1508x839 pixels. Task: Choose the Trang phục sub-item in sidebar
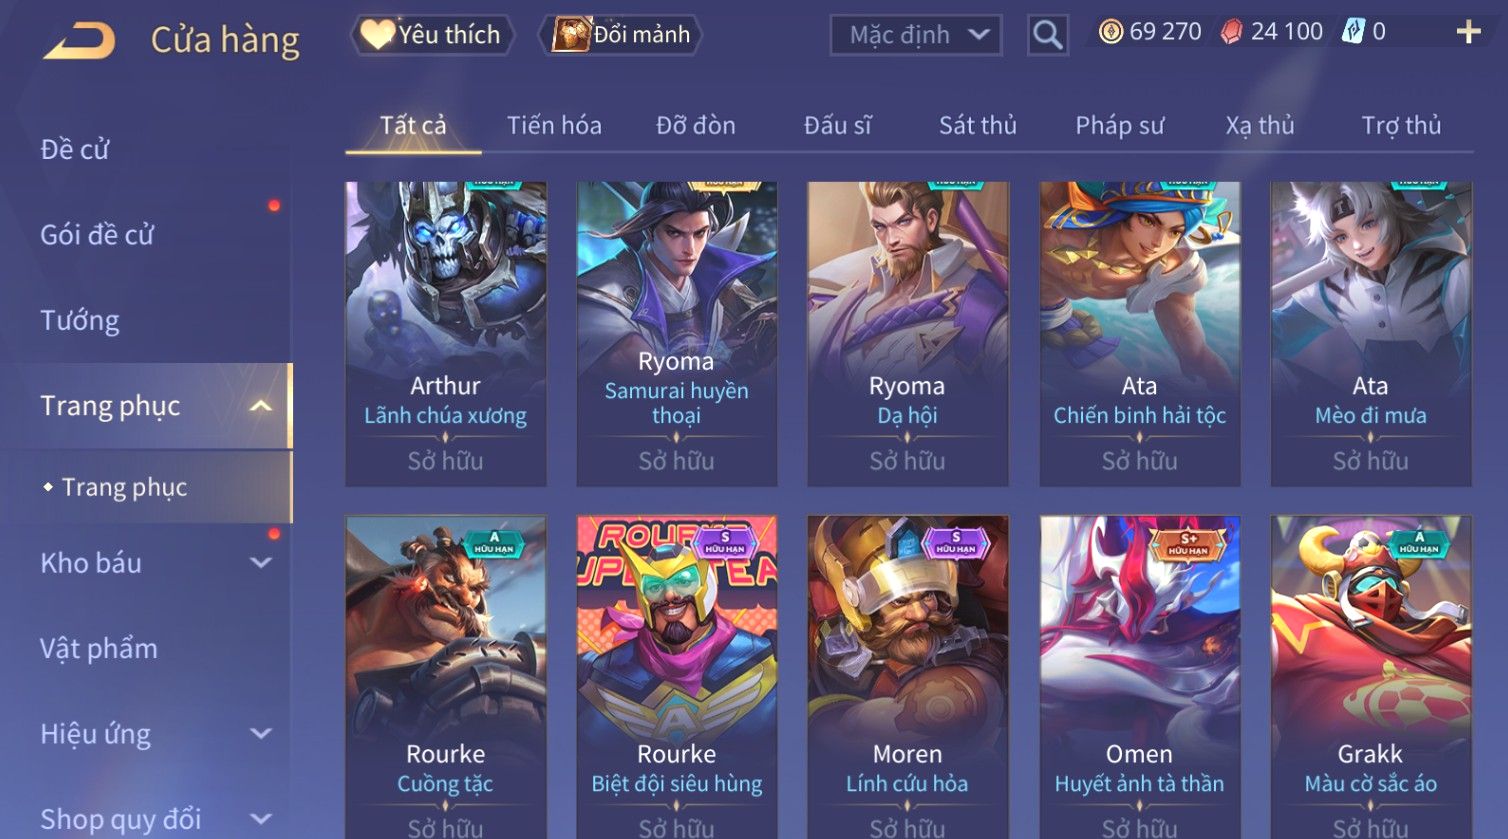(124, 487)
